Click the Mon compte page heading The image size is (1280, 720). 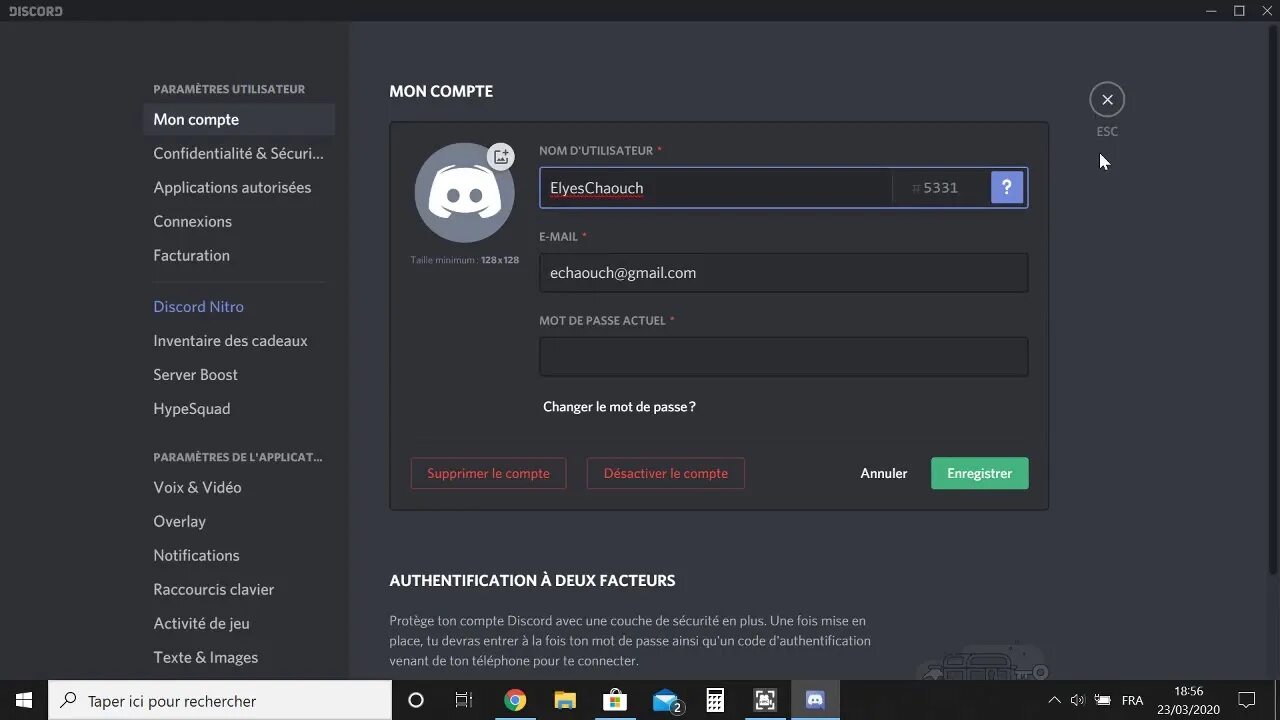point(441,91)
